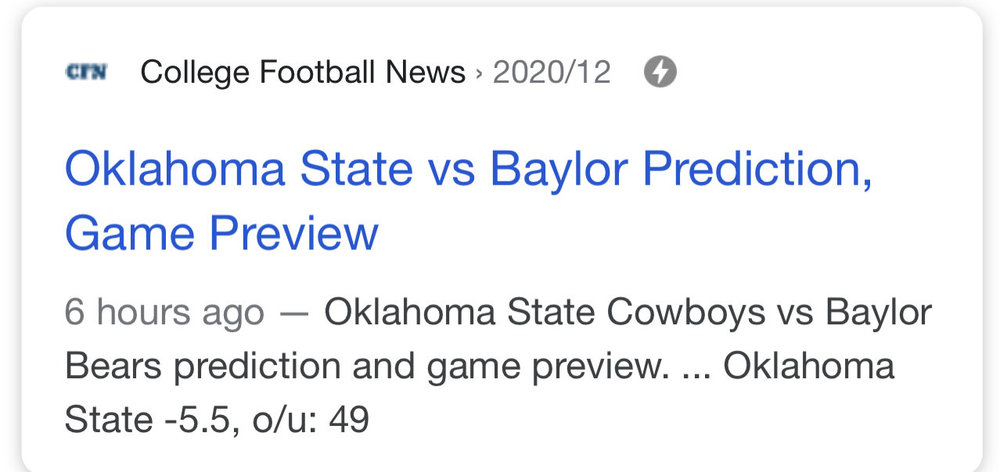Click the dash after the timestamp
Image resolution: width=1000 pixels, height=472 pixels.
coord(294,313)
